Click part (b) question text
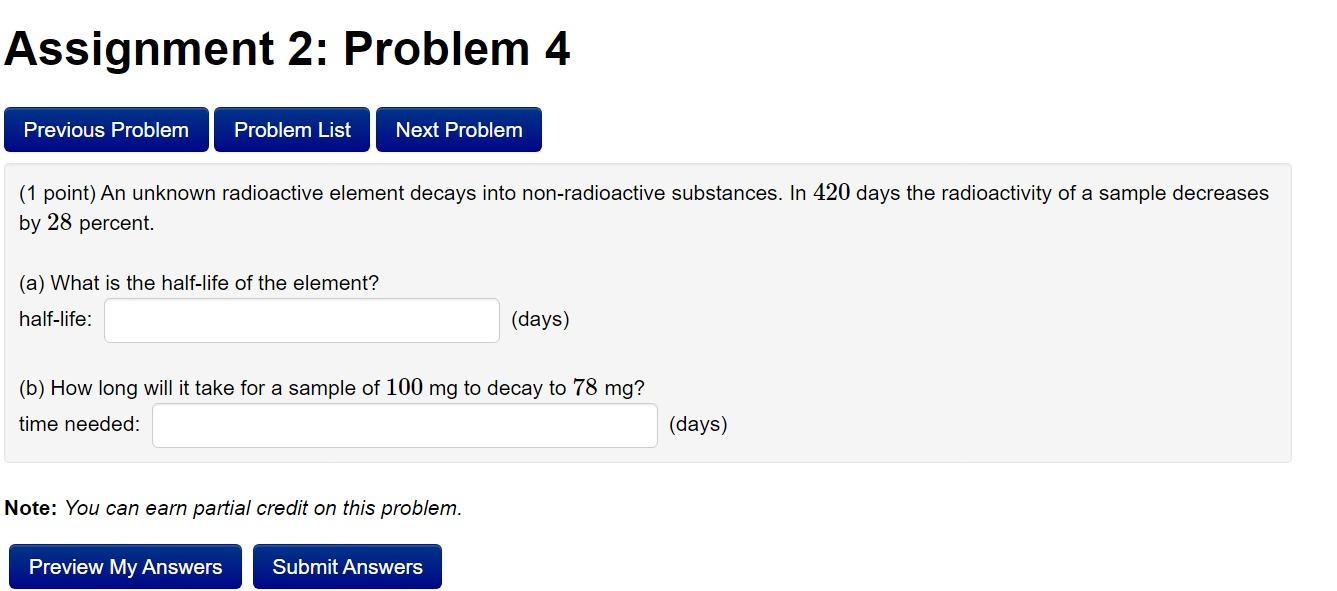Screen dimensions: 1337x591 pos(330,386)
